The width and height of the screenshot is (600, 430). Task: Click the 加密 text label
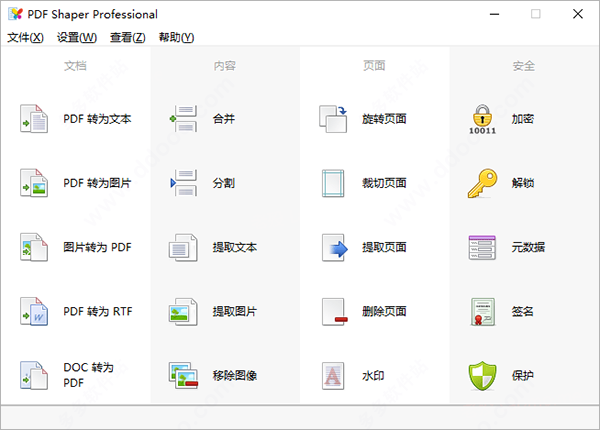pos(523,119)
